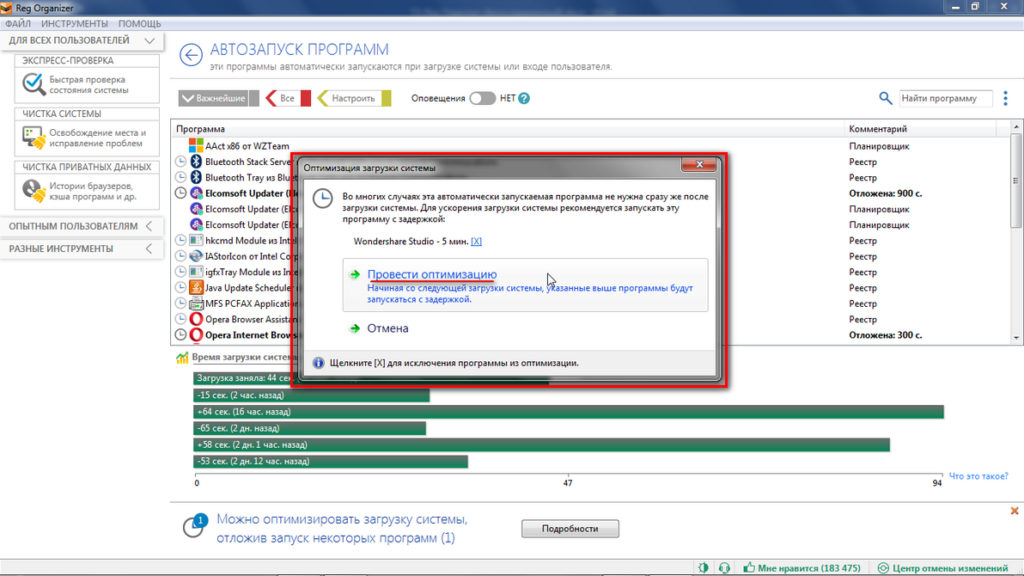Select the AAct x86 от WZTeam row
The height and width of the screenshot is (576, 1024).
pos(590,146)
